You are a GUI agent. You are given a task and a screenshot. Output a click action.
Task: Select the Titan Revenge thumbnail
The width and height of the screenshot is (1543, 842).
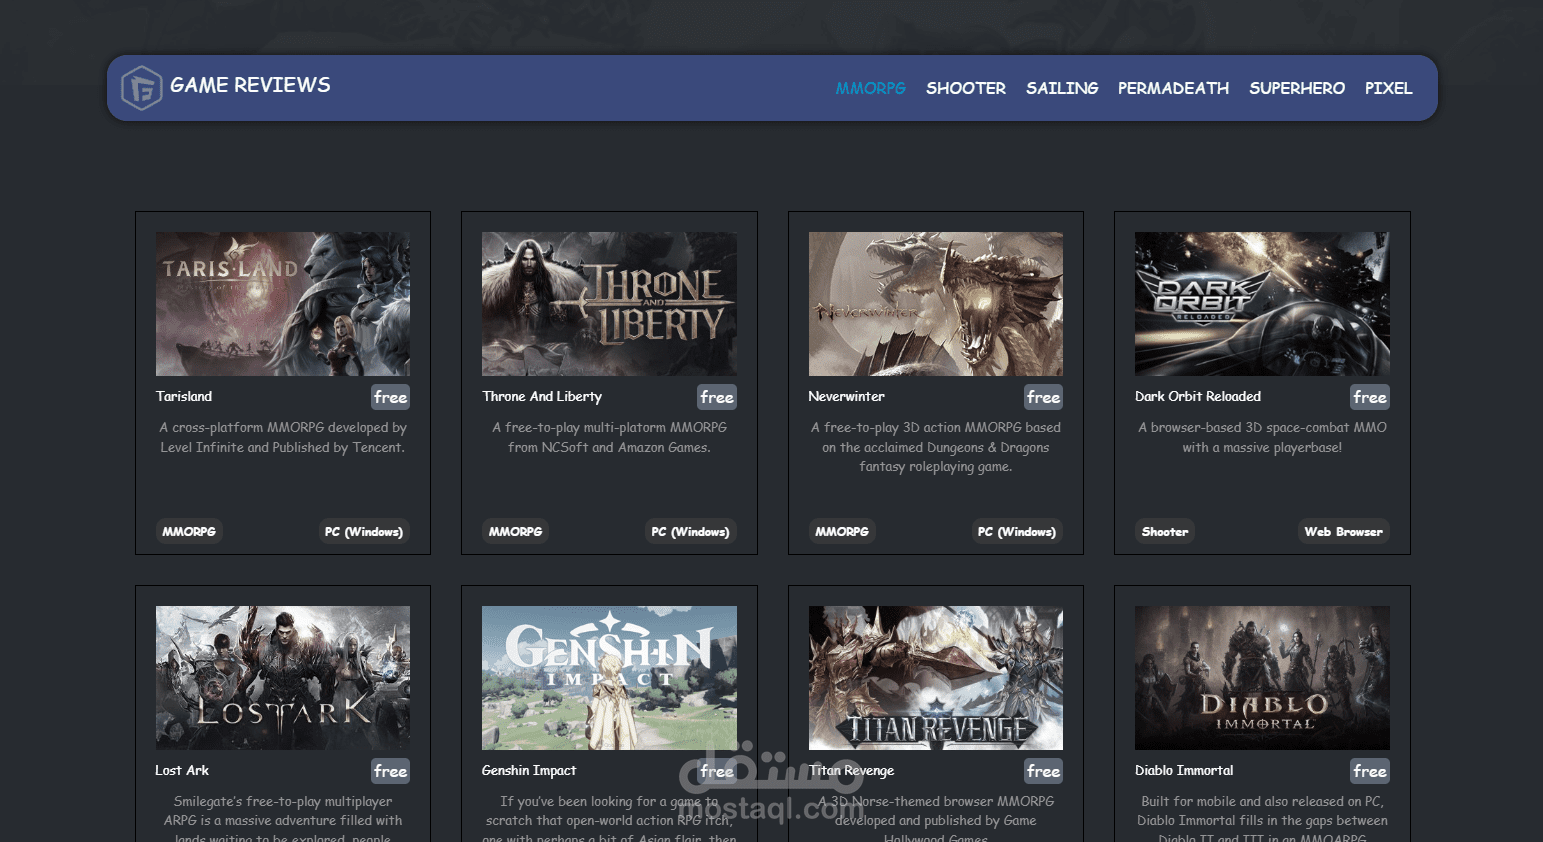click(936, 678)
